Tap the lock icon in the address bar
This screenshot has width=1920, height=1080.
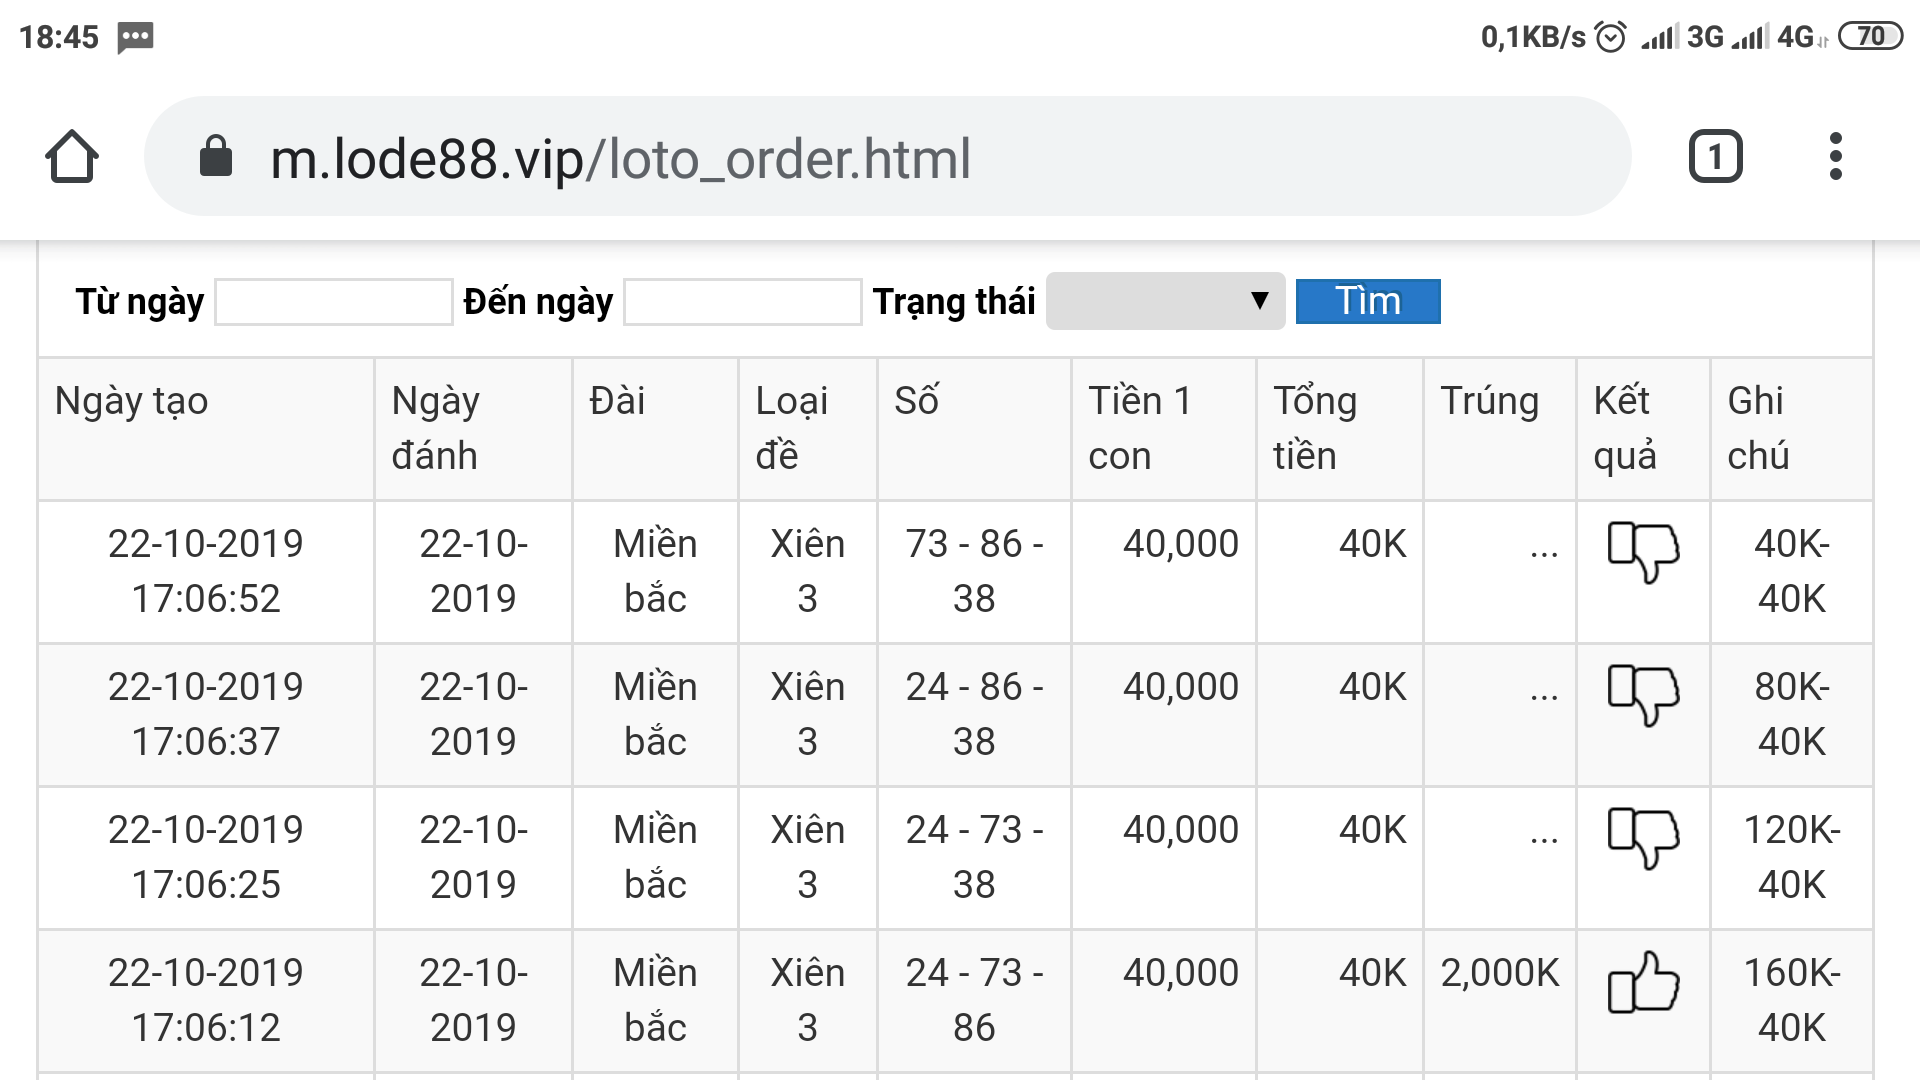point(216,157)
